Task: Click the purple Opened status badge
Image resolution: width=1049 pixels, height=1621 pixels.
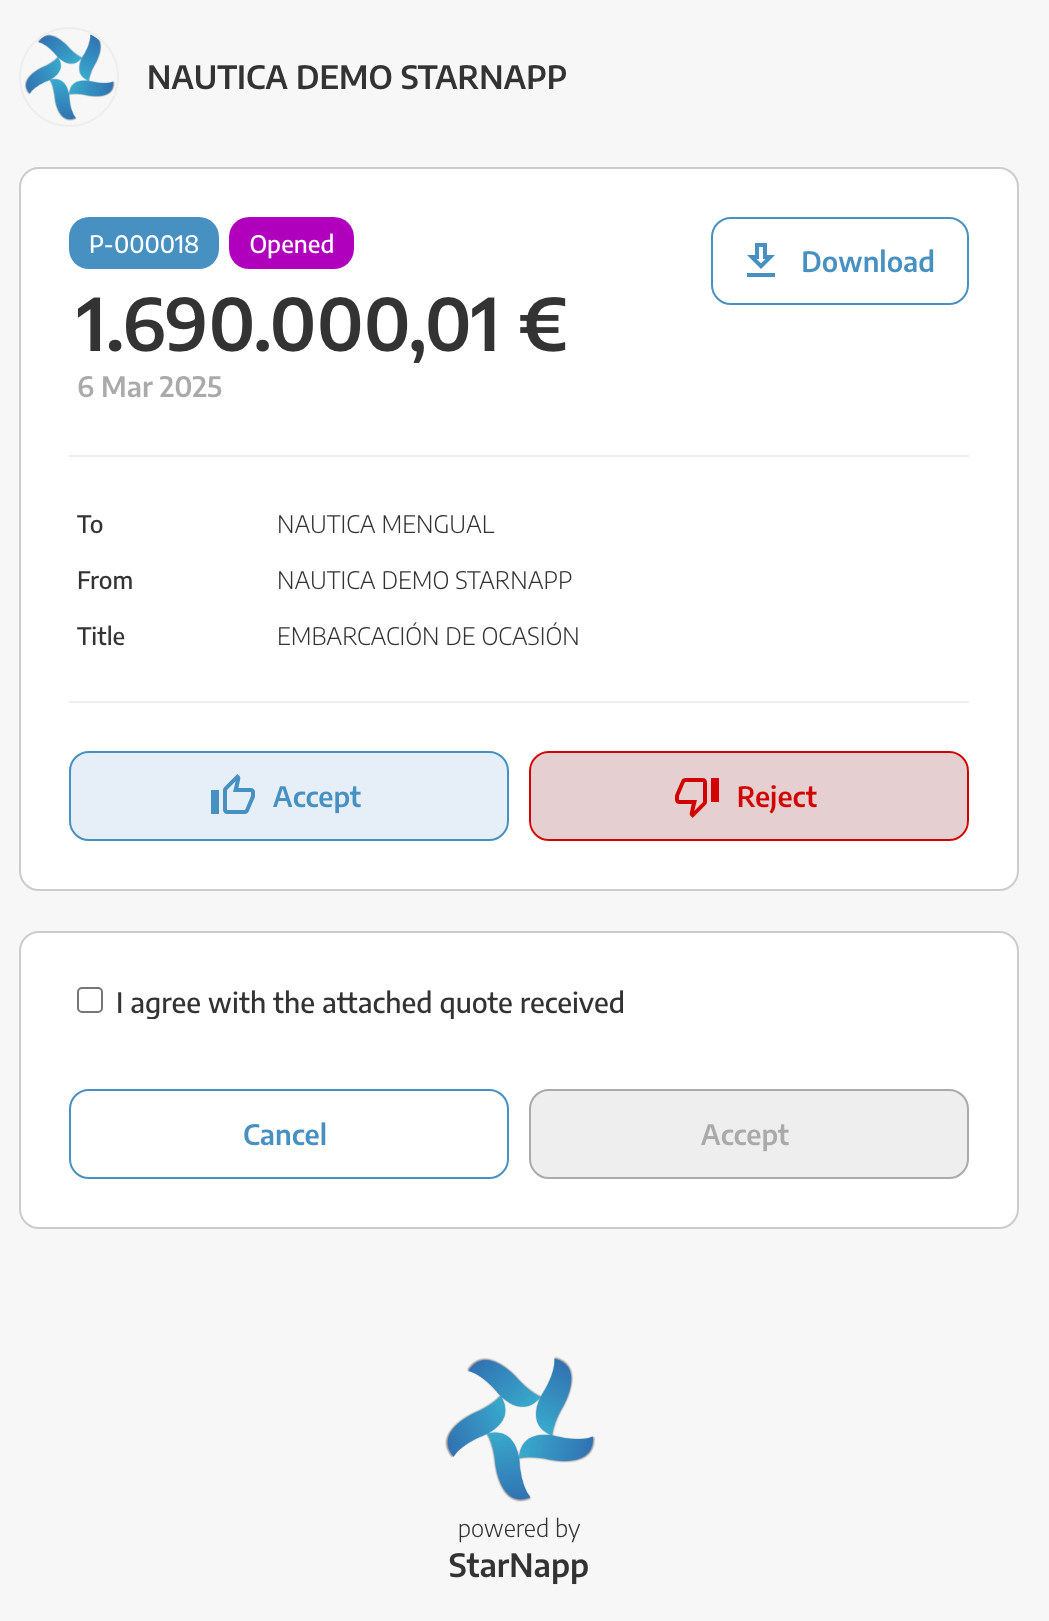Action: pos(292,243)
